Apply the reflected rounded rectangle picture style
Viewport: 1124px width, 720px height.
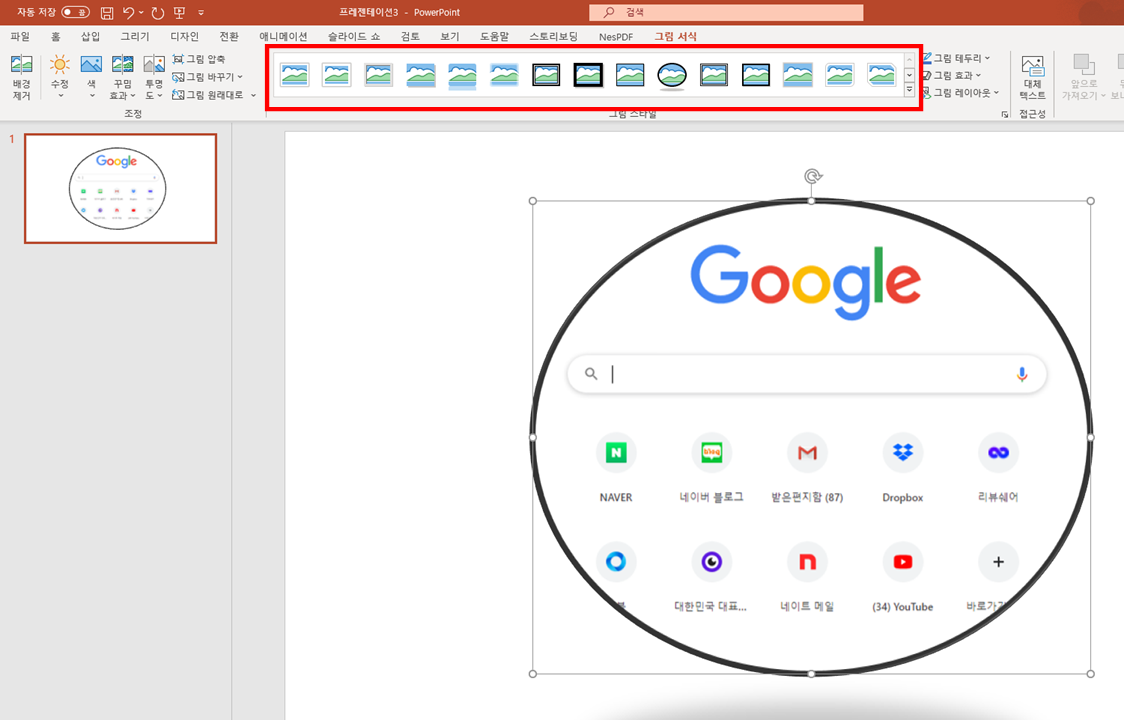pyautogui.click(x=462, y=75)
